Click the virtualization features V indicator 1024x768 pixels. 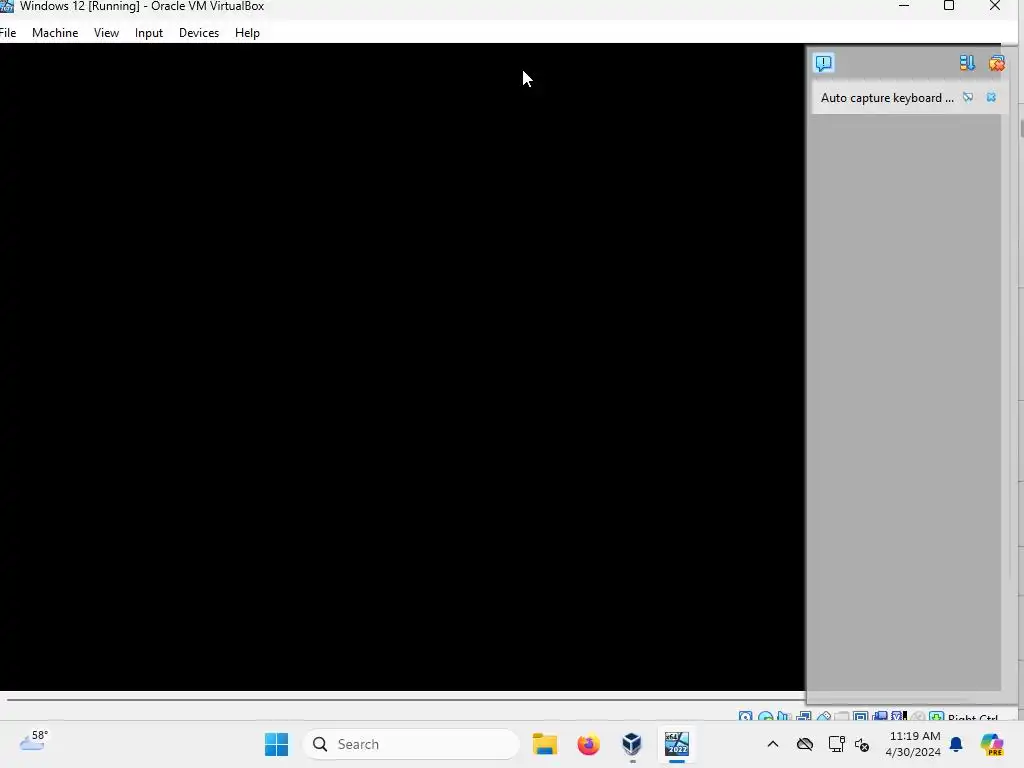pyautogui.click(x=899, y=716)
